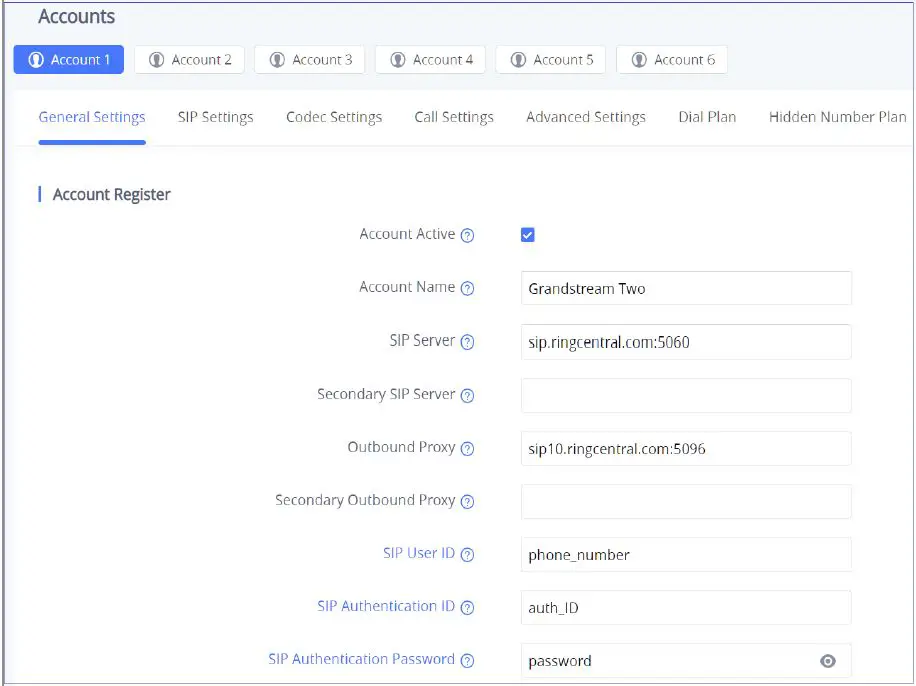The image size is (916, 686).
Task: Open help tooltip for Account Active
Action: click(467, 234)
